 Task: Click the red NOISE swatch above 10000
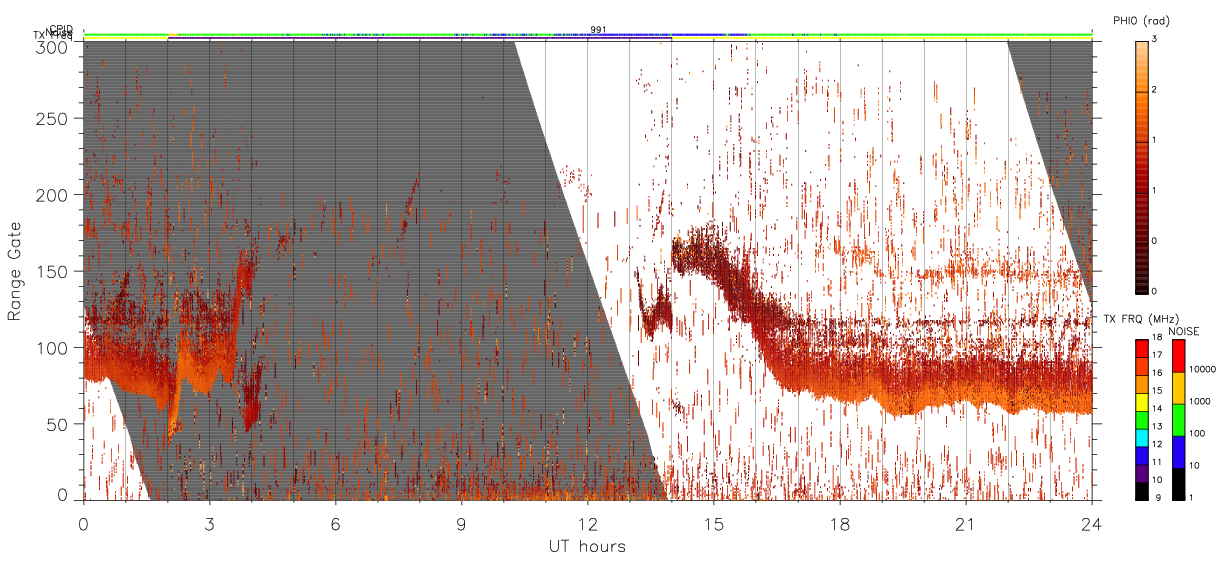[1179, 356]
